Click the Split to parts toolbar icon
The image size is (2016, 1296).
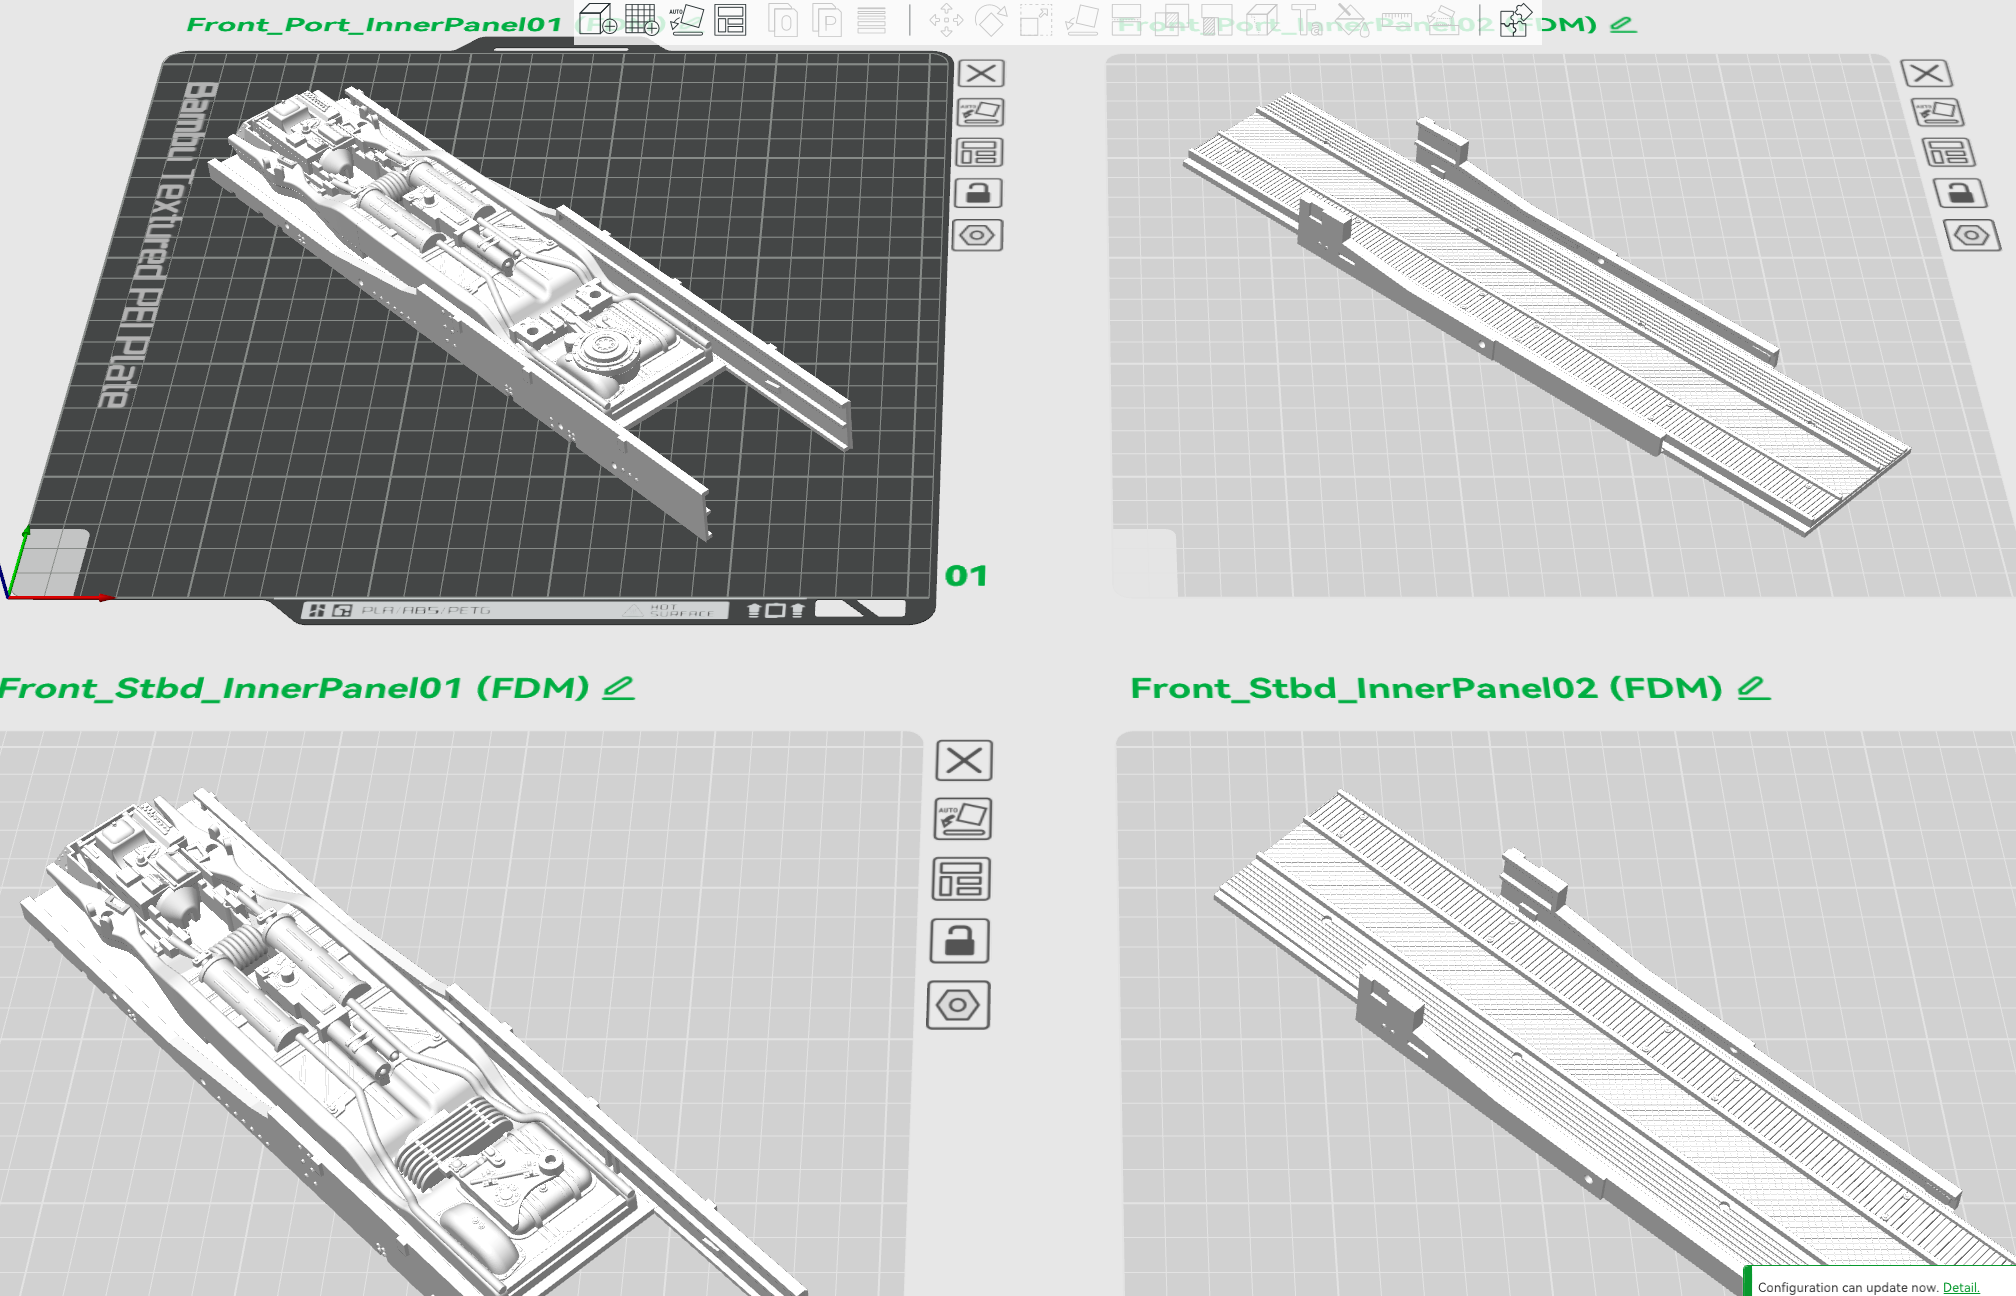coord(828,20)
